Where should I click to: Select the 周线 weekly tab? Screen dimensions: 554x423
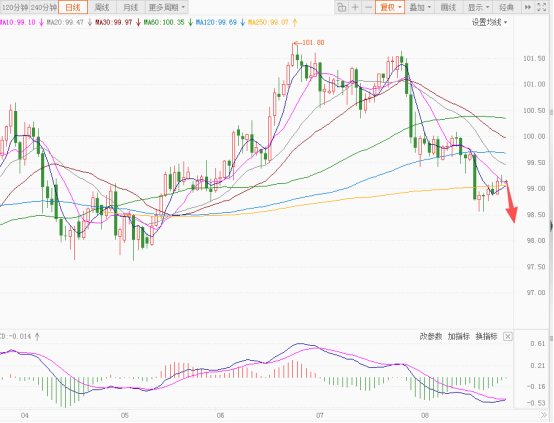(x=102, y=7)
